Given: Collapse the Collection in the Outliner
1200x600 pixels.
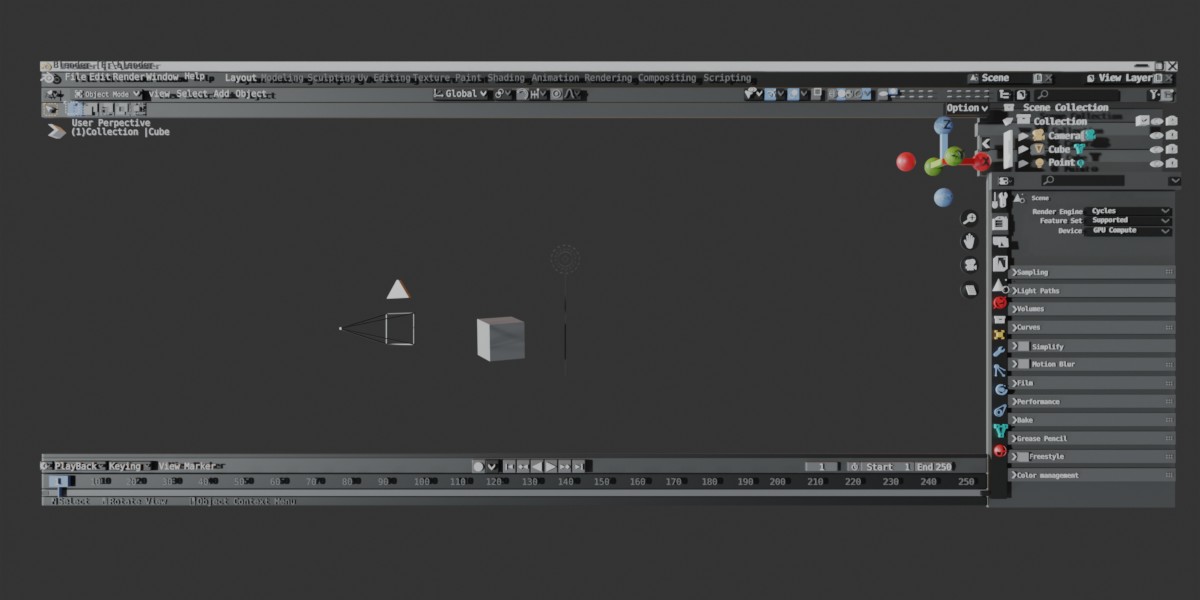Looking at the screenshot, I should [1007, 121].
